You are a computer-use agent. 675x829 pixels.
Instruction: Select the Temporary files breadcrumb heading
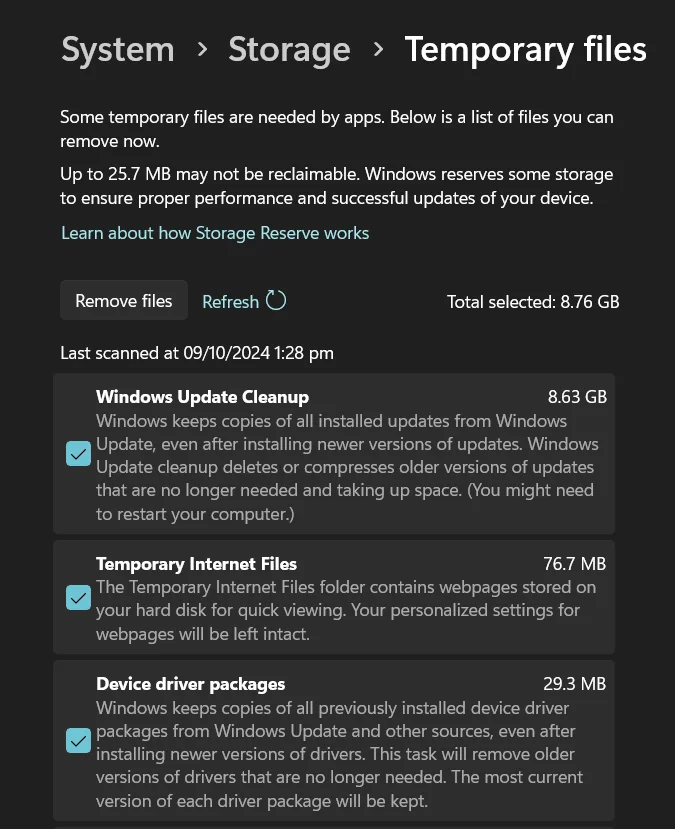pyautogui.click(x=525, y=49)
